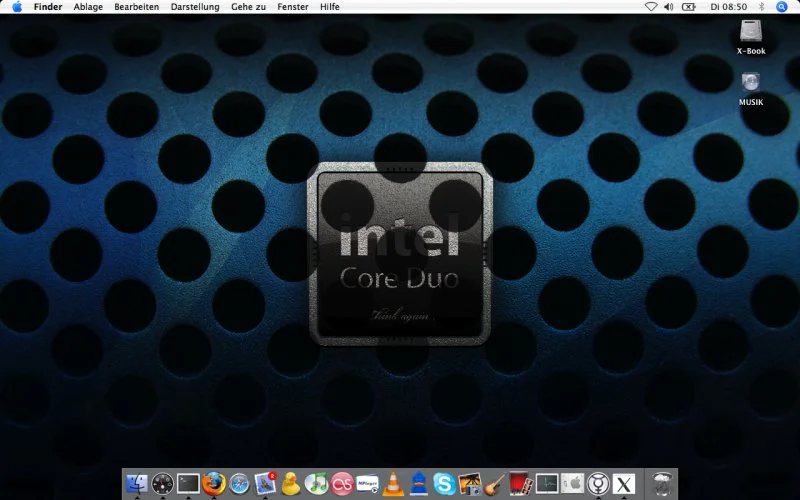Launch Skype from the dock

coord(444,484)
